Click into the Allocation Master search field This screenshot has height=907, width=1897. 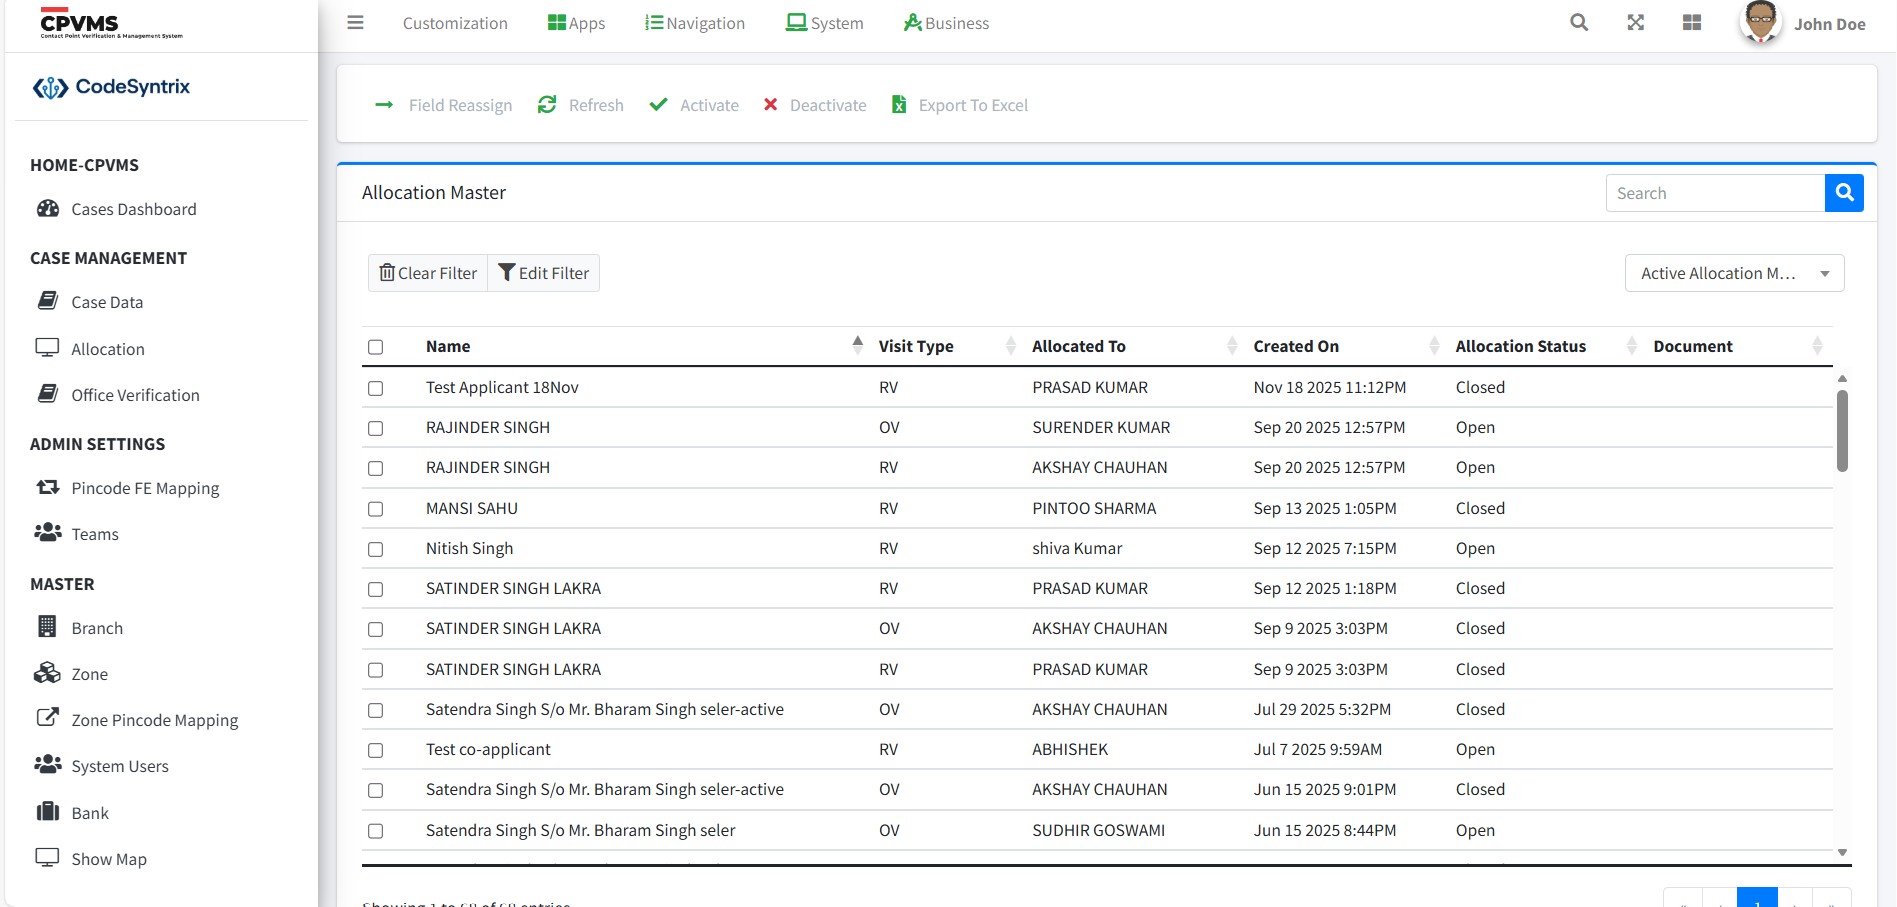click(x=1714, y=193)
